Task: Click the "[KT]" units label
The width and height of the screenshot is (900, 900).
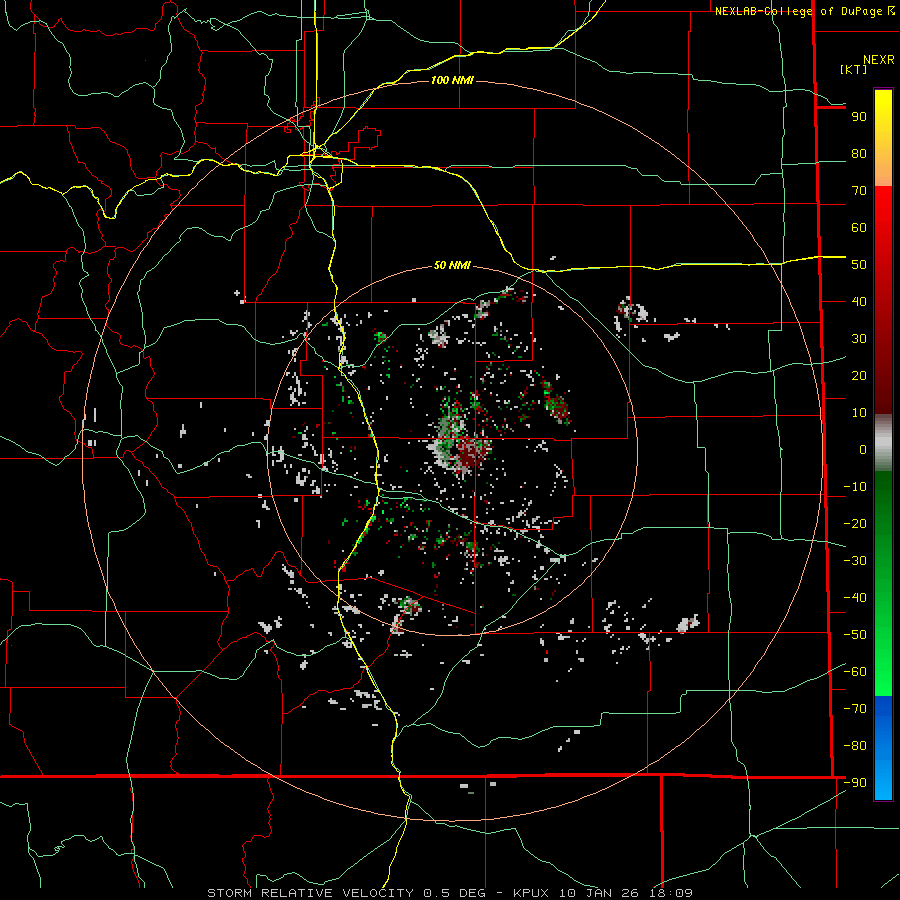Action: coord(854,69)
